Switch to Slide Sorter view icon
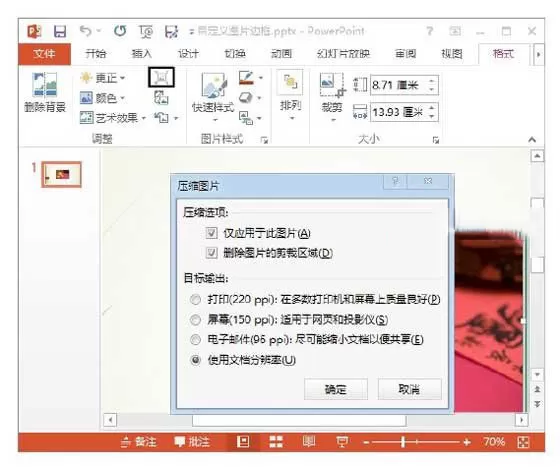The image size is (560, 467). (276, 442)
